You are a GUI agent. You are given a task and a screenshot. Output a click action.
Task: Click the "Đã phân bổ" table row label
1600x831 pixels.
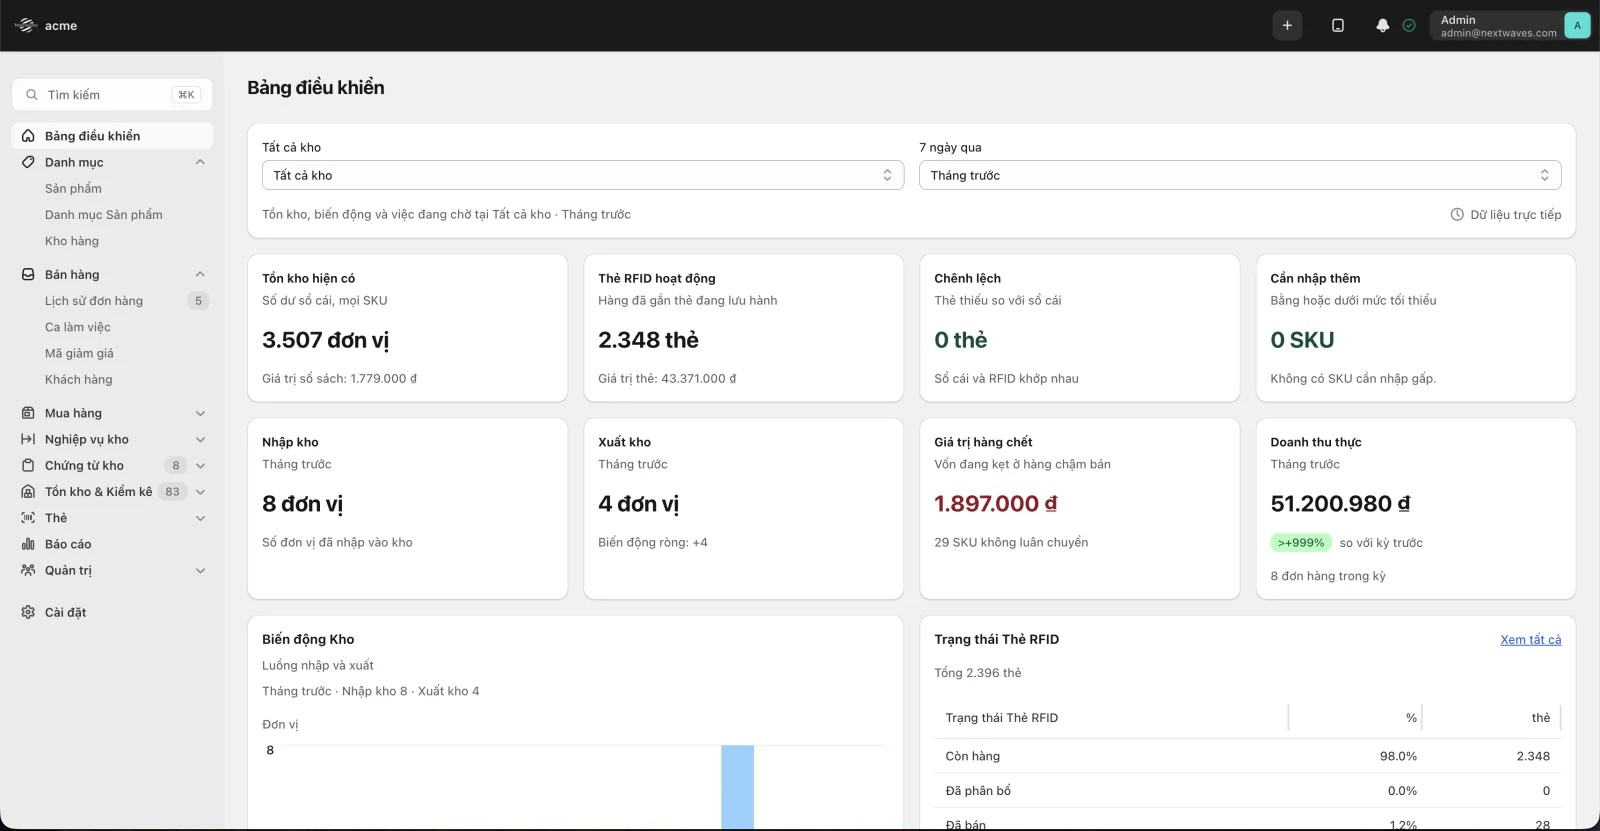pos(978,791)
